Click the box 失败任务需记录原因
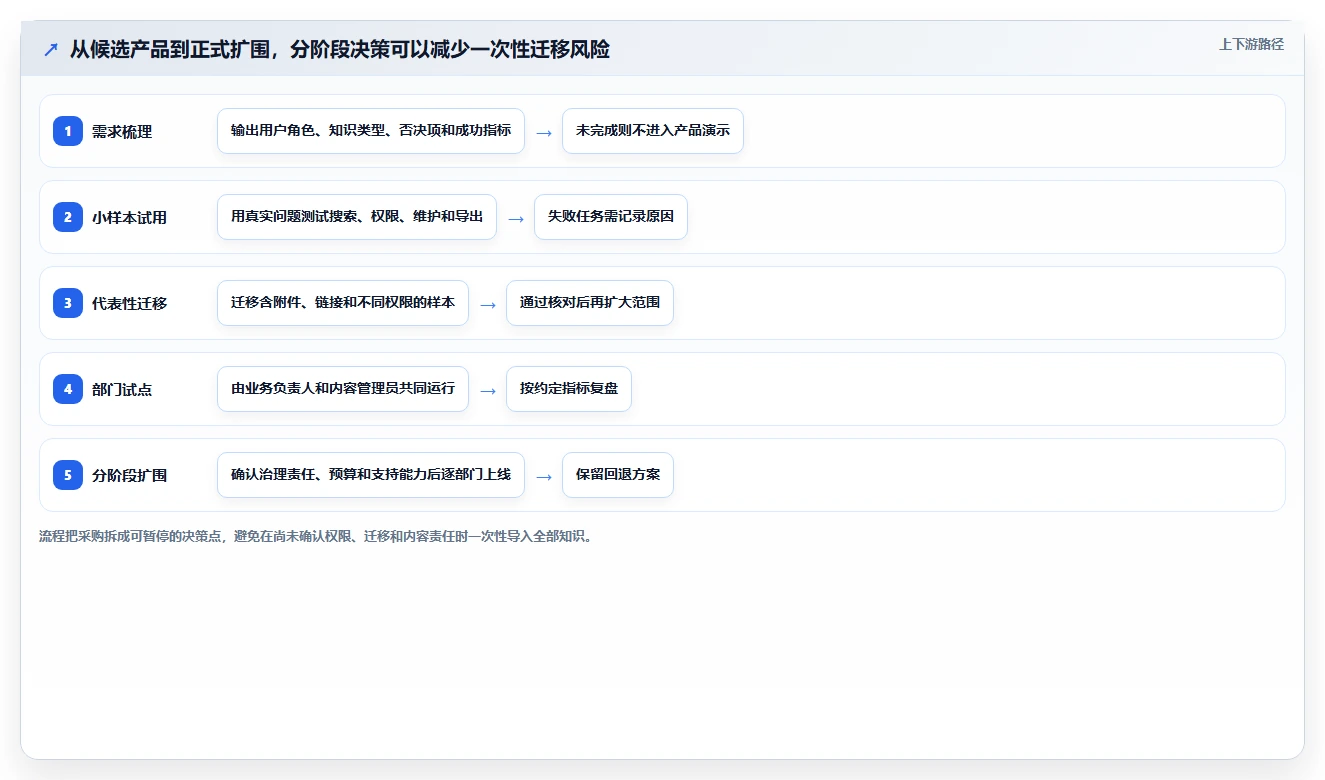 pyautogui.click(x=611, y=217)
